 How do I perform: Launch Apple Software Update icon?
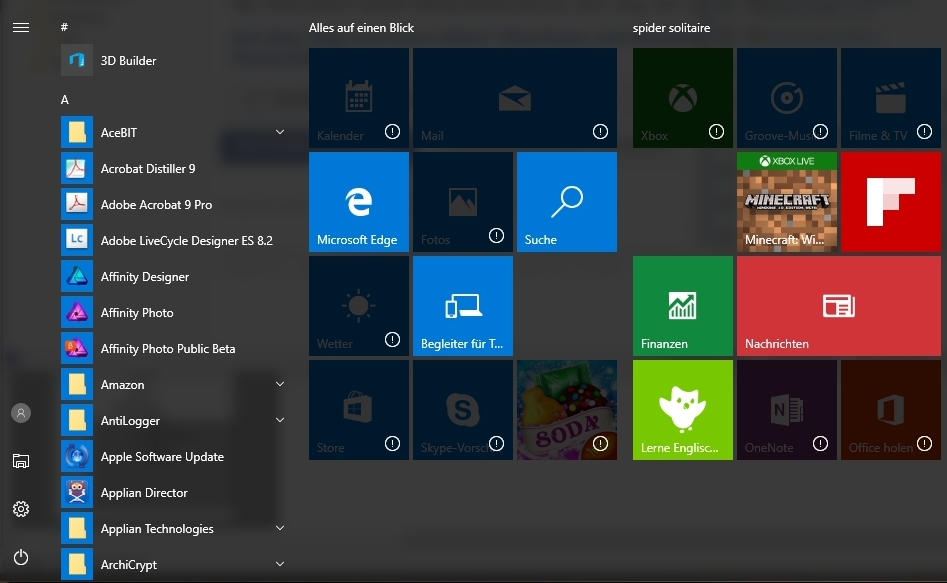[x=77, y=457]
